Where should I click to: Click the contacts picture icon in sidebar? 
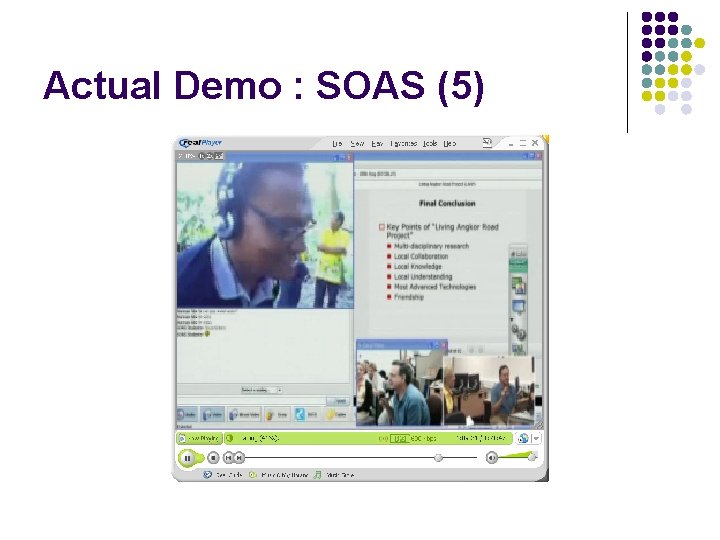tap(518, 286)
